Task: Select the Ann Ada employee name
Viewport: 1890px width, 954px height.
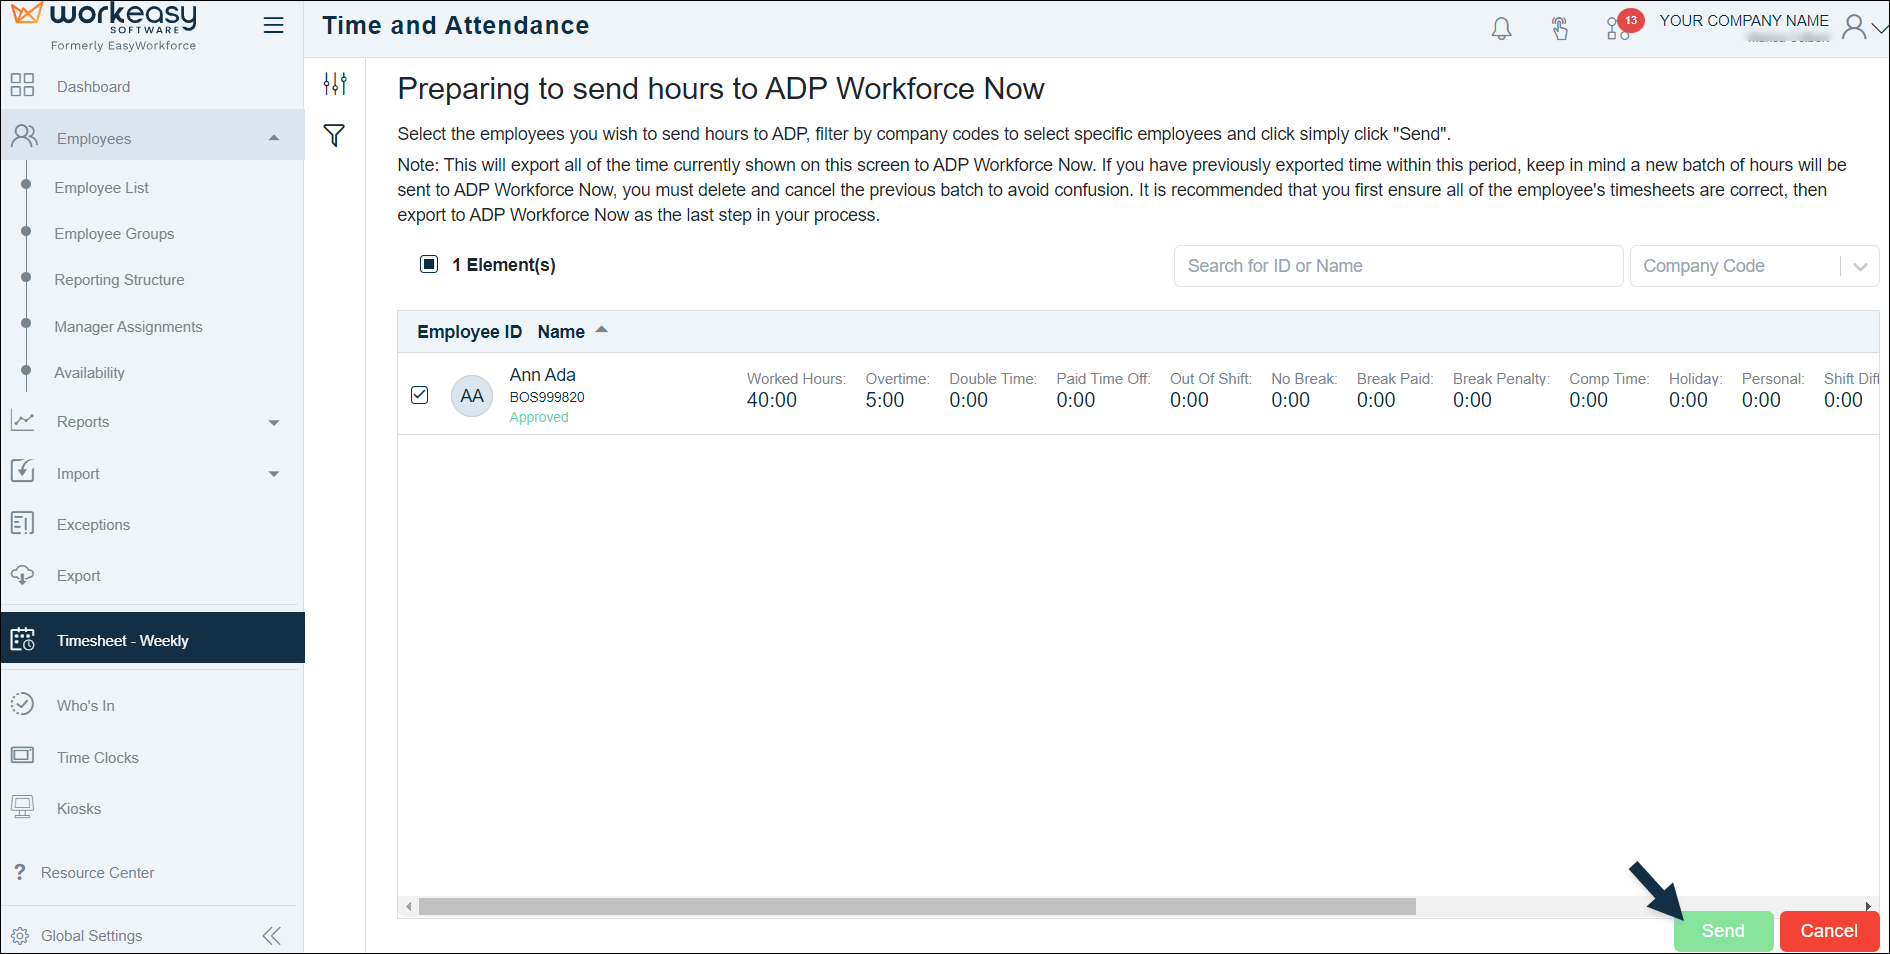Action: pyautogui.click(x=542, y=375)
